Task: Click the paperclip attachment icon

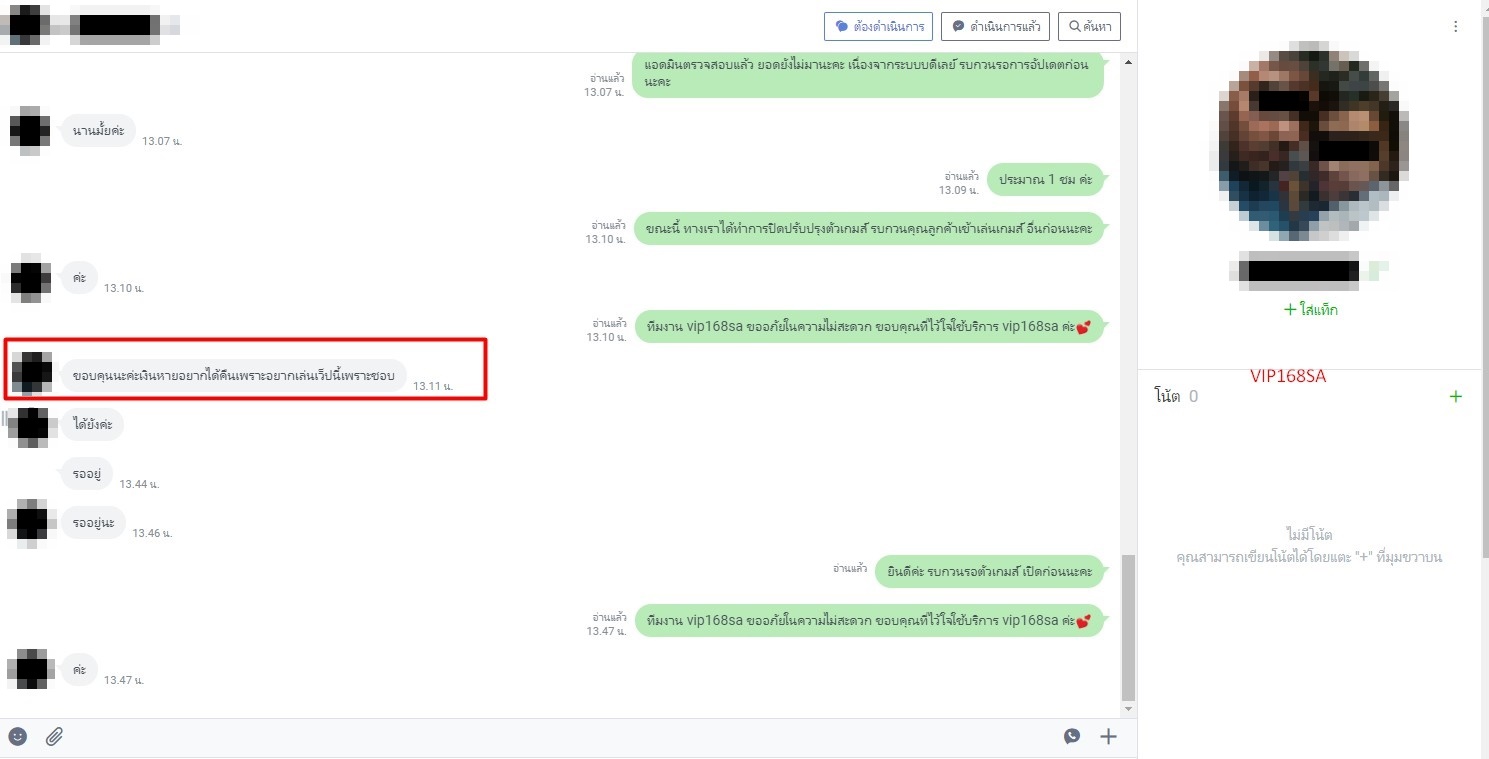Action: tap(55, 737)
